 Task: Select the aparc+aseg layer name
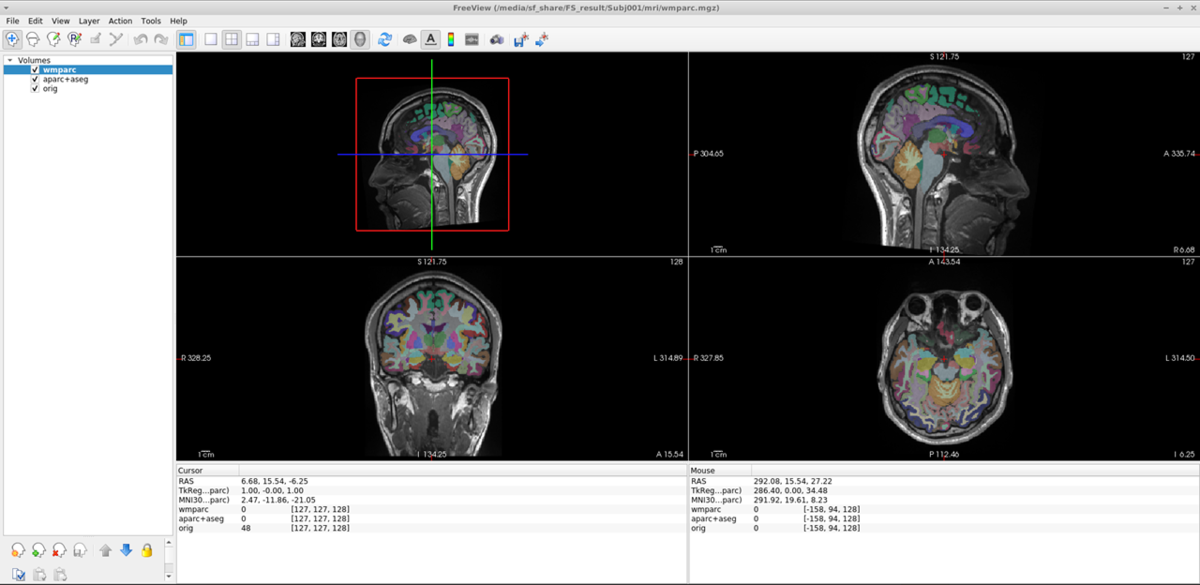tap(65, 79)
